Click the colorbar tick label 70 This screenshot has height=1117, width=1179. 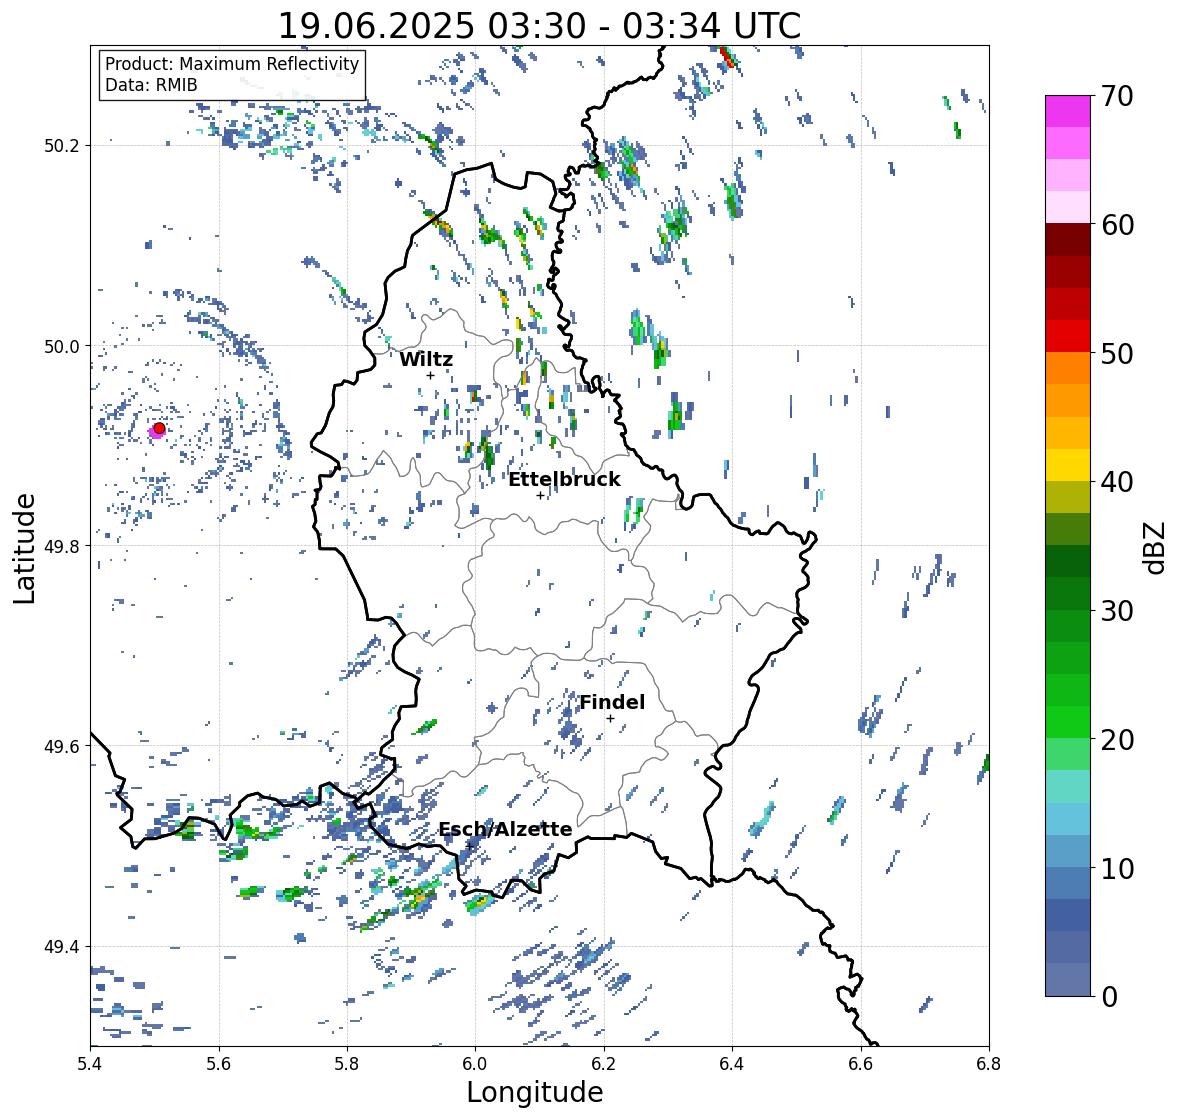tap(1117, 96)
